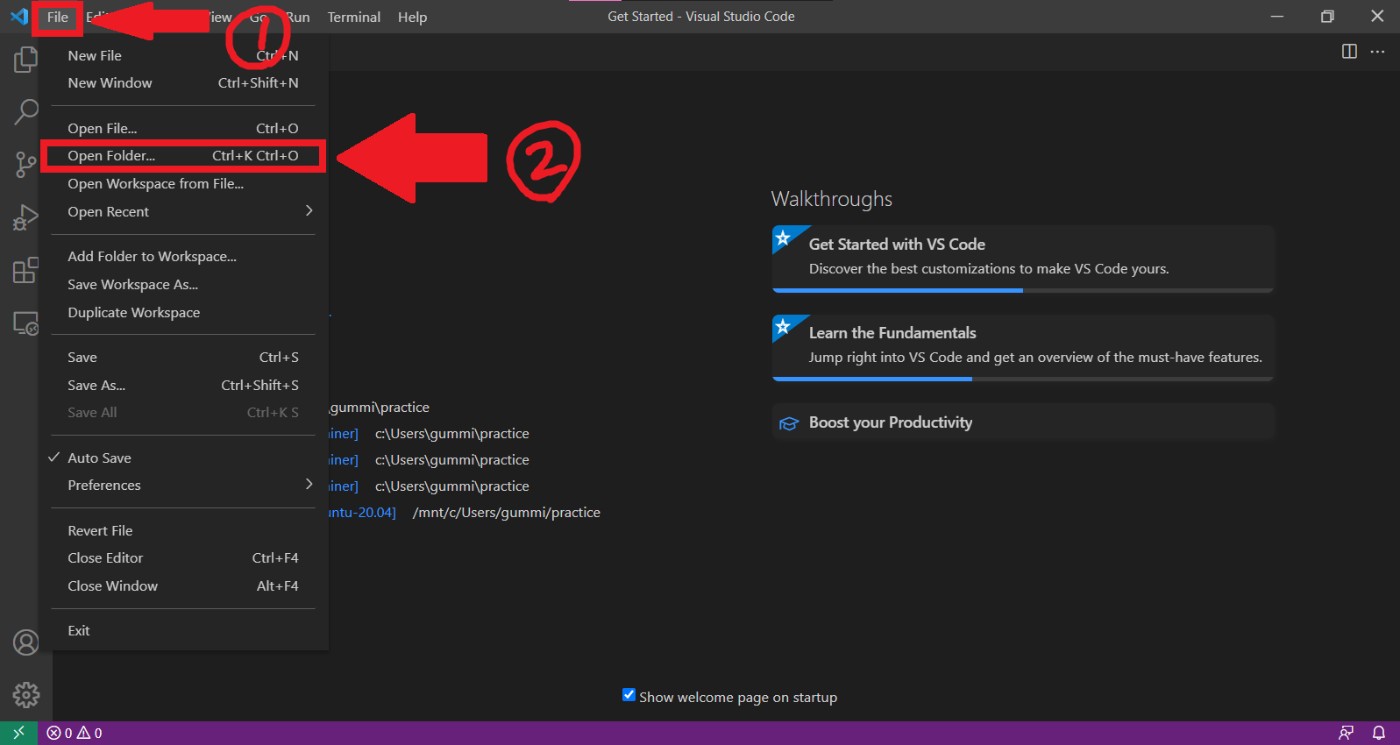This screenshot has width=1400, height=745.
Task: Choose New Window menu entry
Action: (183, 83)
